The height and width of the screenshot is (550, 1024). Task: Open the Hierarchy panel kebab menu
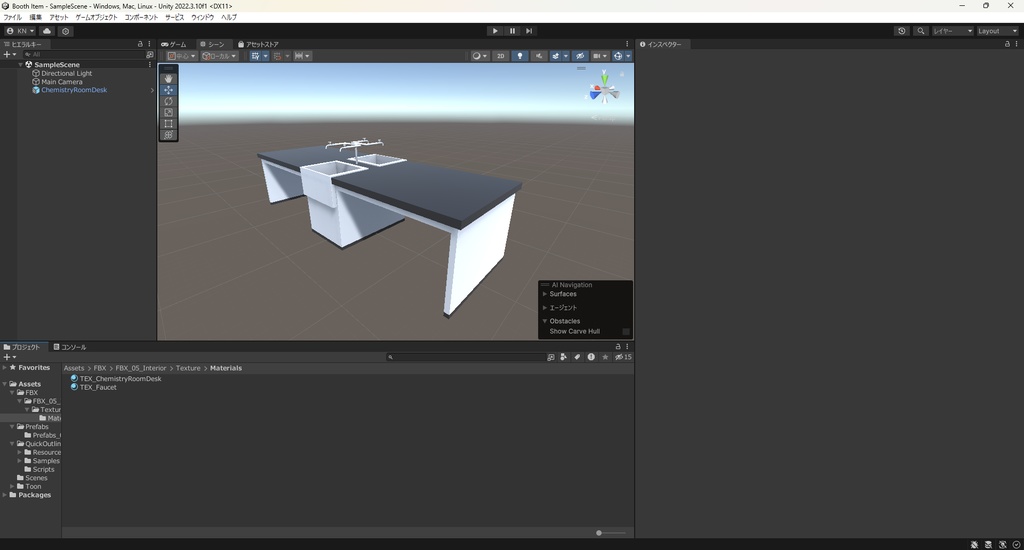[x=150, y=44]
